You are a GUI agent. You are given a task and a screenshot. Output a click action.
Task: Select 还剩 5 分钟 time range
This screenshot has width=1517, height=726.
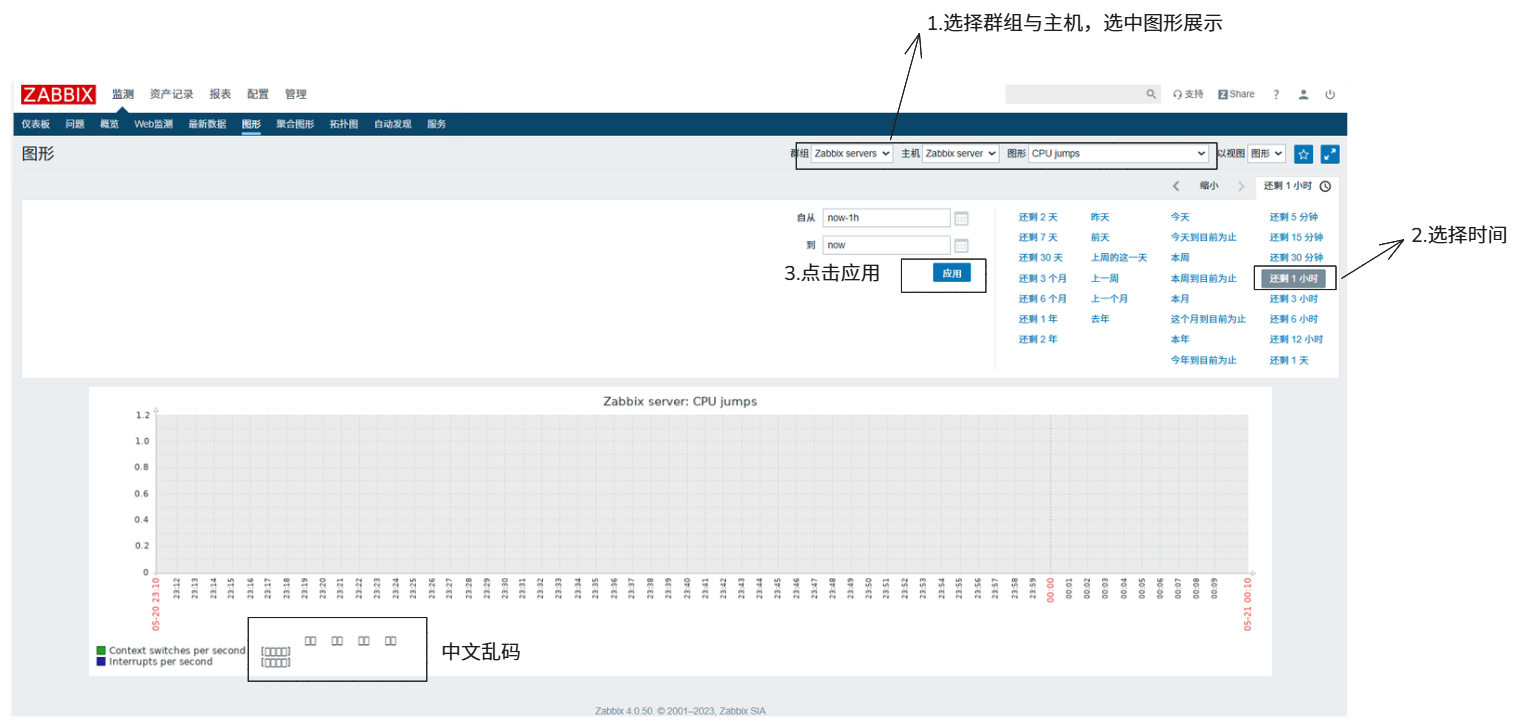[1294, 217]
